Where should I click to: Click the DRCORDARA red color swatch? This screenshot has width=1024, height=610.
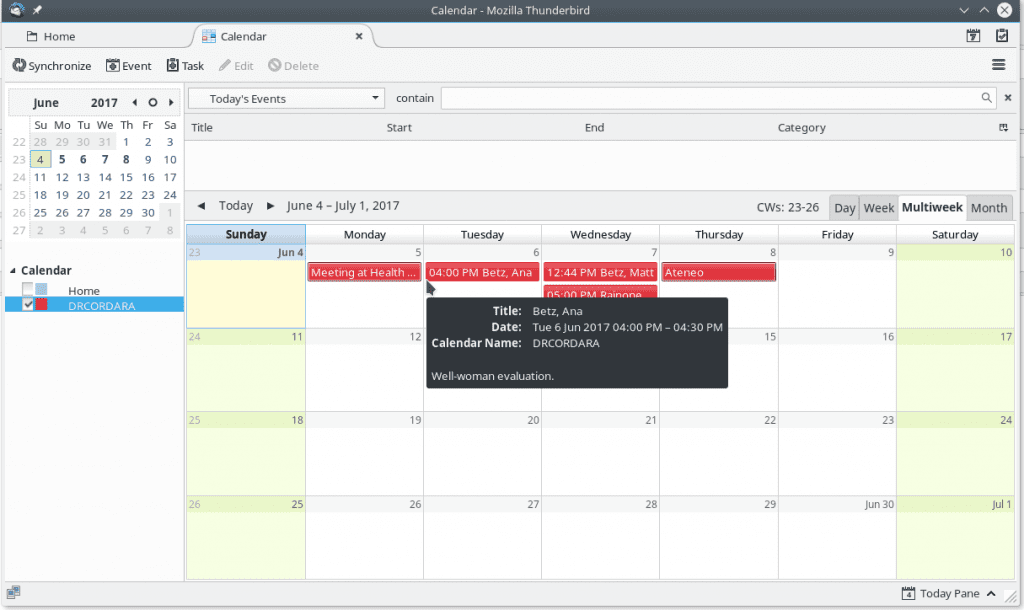[x=41, y=304]
